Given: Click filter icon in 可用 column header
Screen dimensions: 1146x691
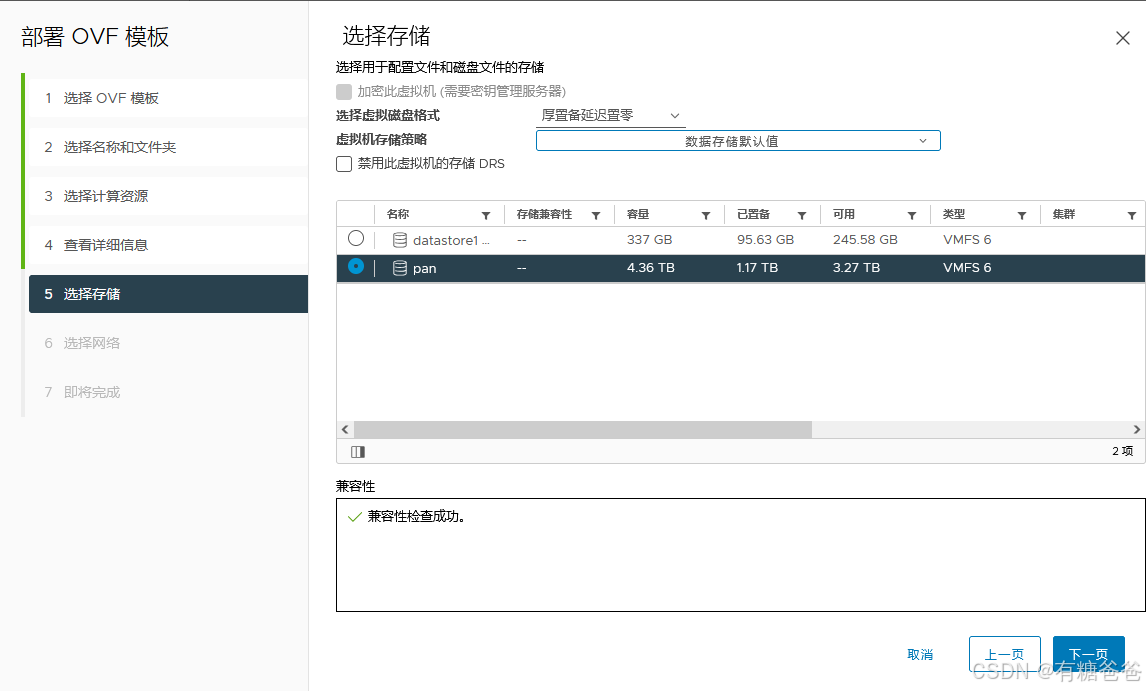Looking at the screenshot, I should 912,215.
